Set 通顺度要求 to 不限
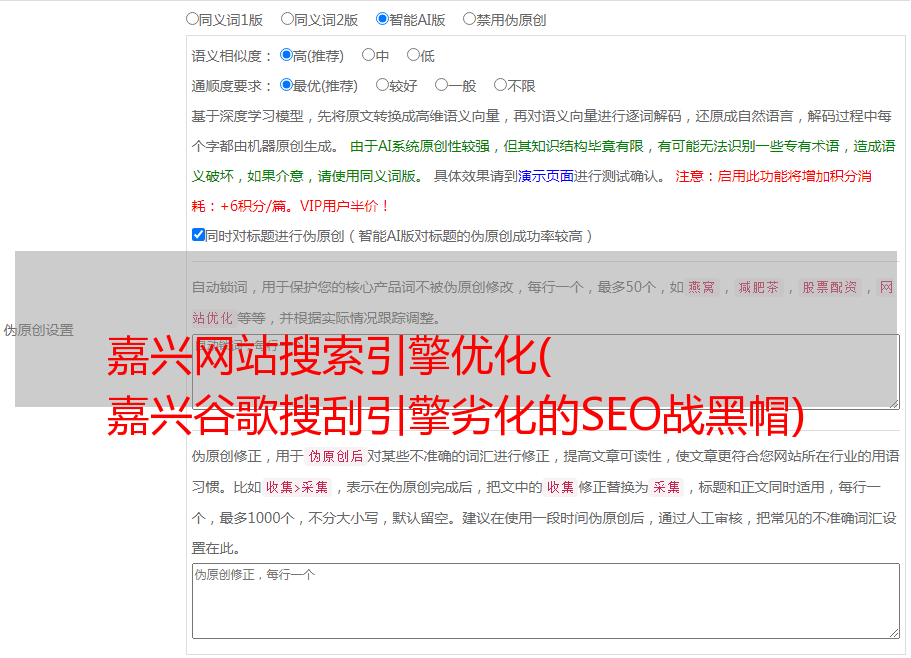 click(500, 85)
